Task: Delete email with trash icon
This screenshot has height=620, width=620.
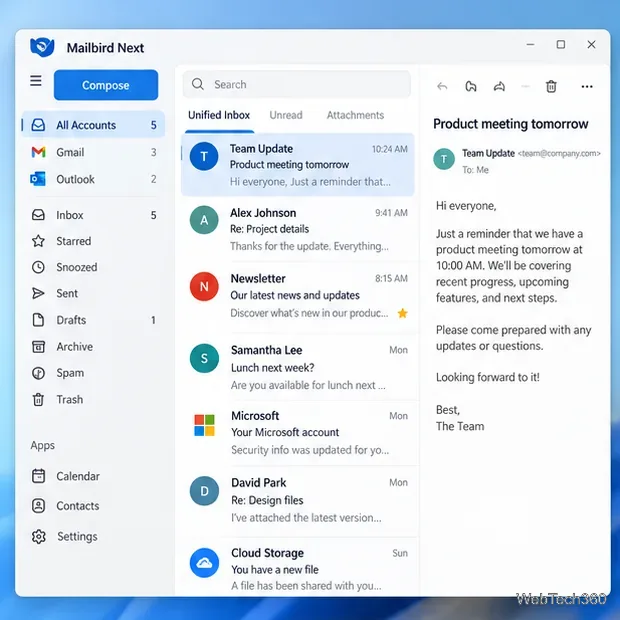Action: click(551, 86)
